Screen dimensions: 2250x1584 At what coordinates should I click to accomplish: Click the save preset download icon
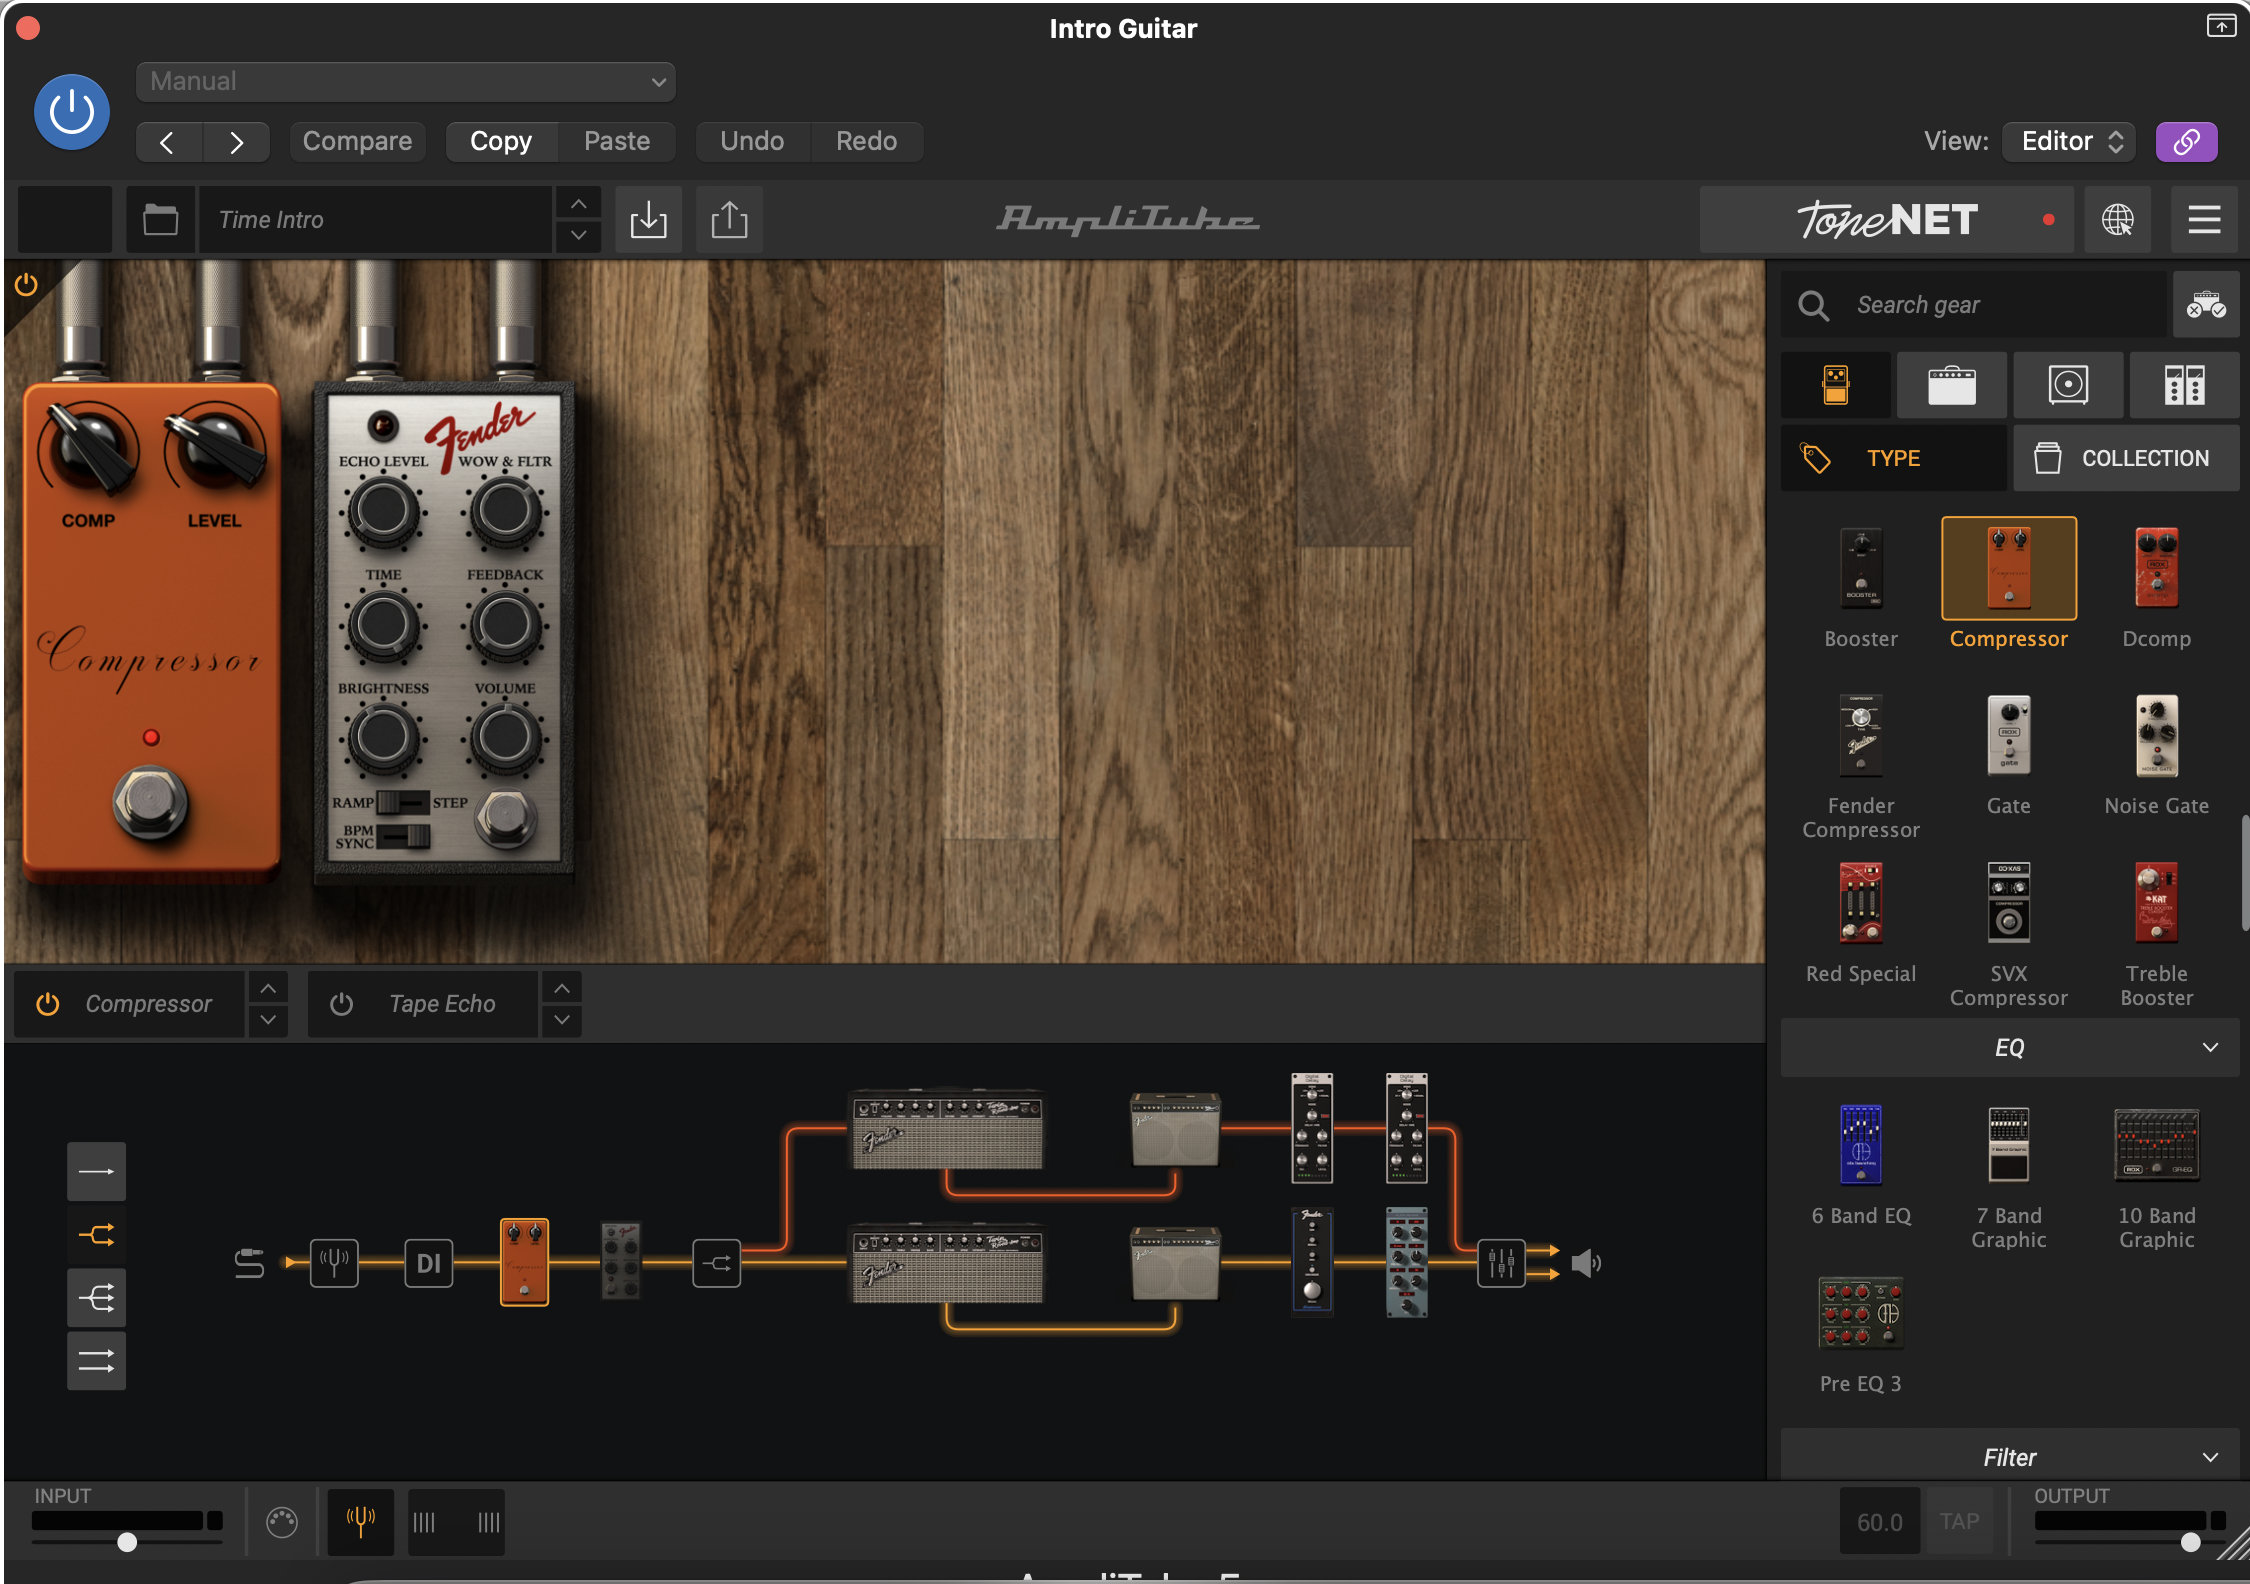pos(648,219)
